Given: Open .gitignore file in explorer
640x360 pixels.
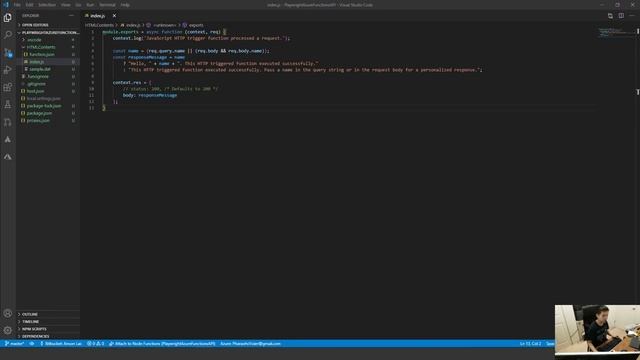Looking at the screenshot, I should [x=48, y=84].
